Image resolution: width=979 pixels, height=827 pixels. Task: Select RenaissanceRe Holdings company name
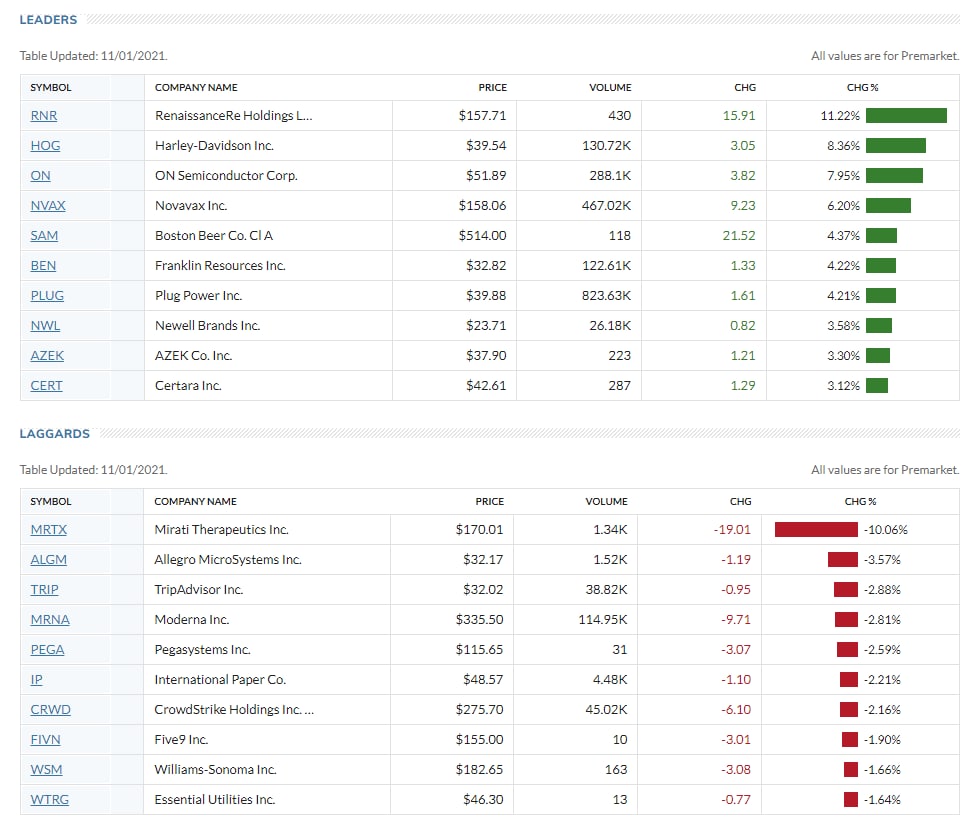[x=234, y=115]
